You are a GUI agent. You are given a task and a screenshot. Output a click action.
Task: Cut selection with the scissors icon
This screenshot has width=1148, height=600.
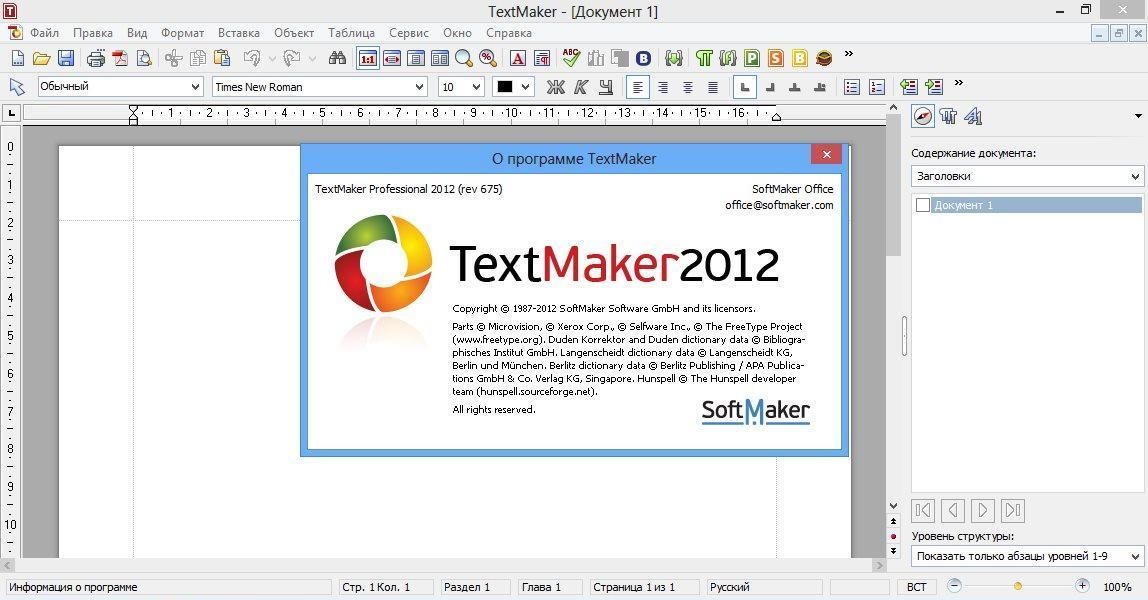point(174,58)
